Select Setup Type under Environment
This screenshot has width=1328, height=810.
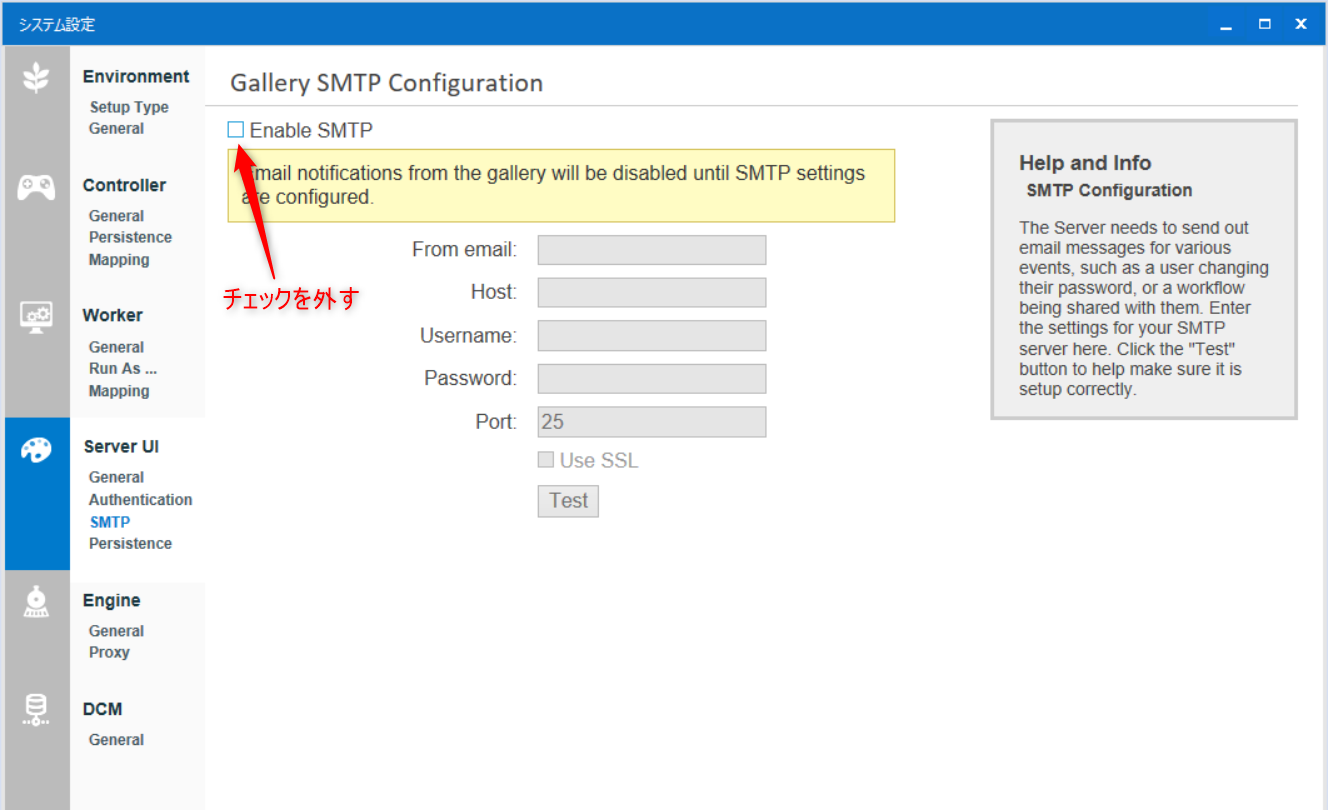(x=129, y=107)
